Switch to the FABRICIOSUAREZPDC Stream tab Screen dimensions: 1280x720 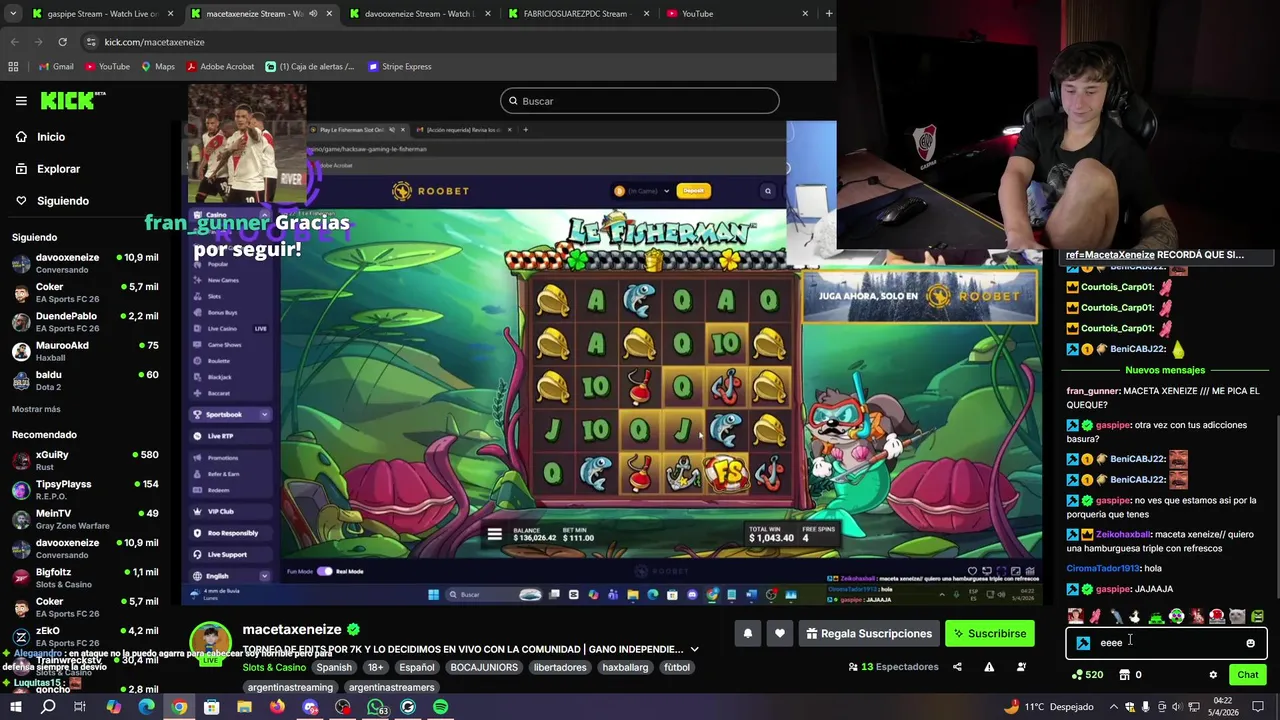coord(576,14)
